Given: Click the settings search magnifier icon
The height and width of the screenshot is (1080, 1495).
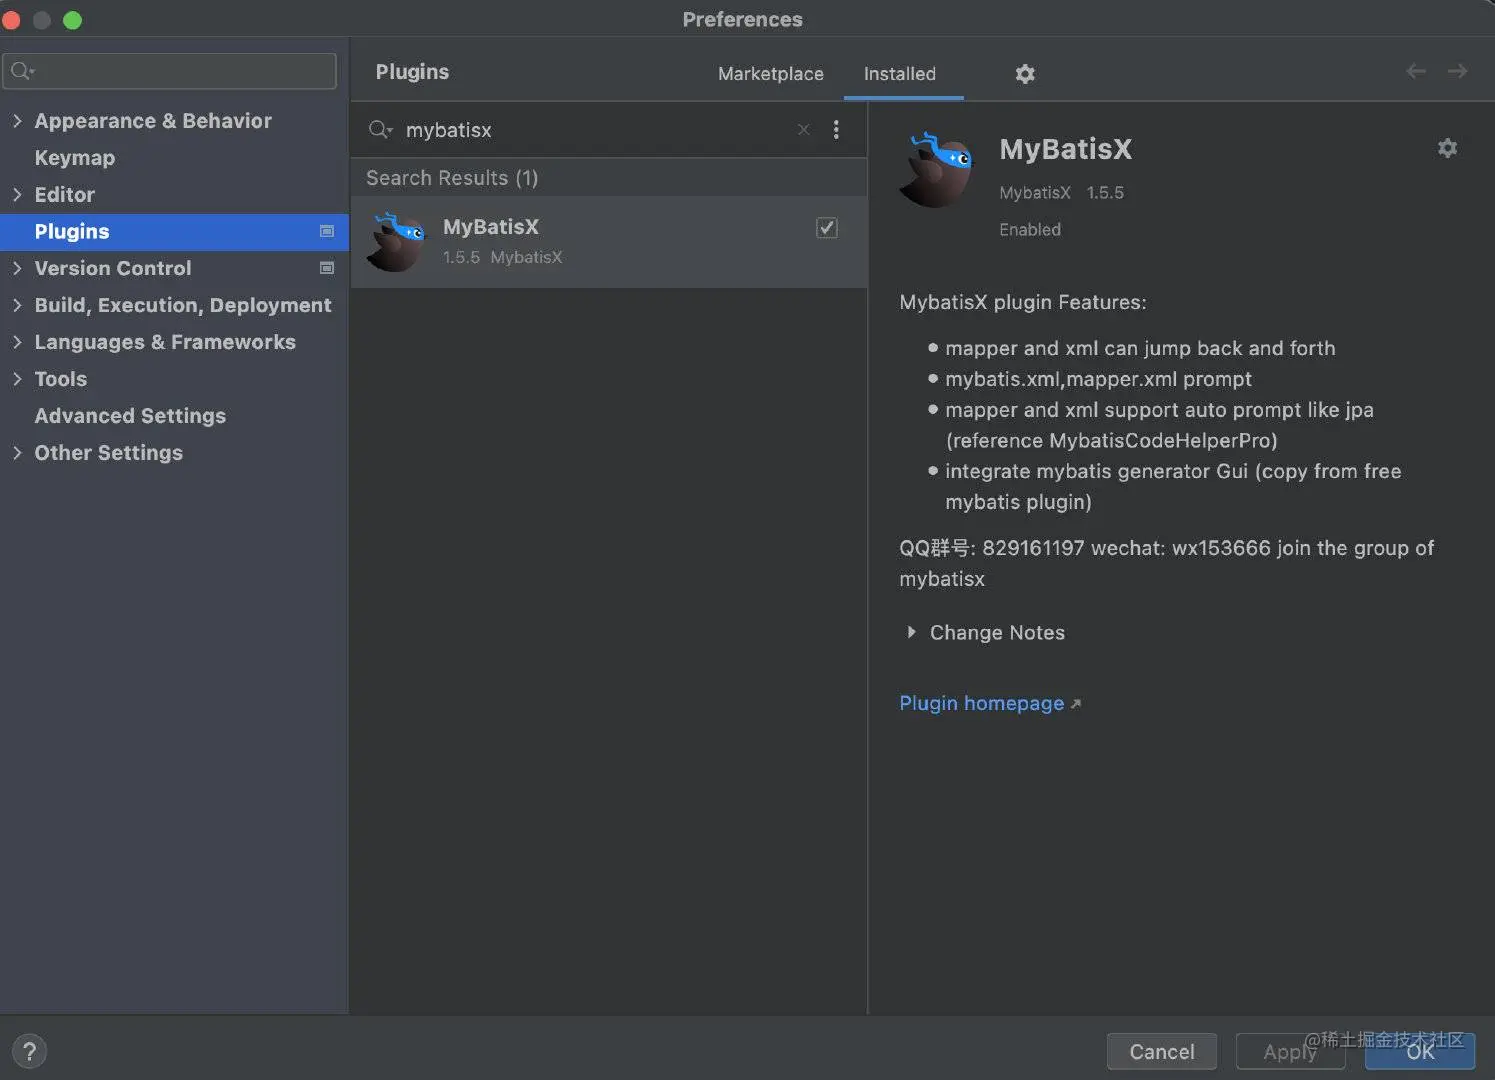Looking at the screenshot, I should pos(22,71).
